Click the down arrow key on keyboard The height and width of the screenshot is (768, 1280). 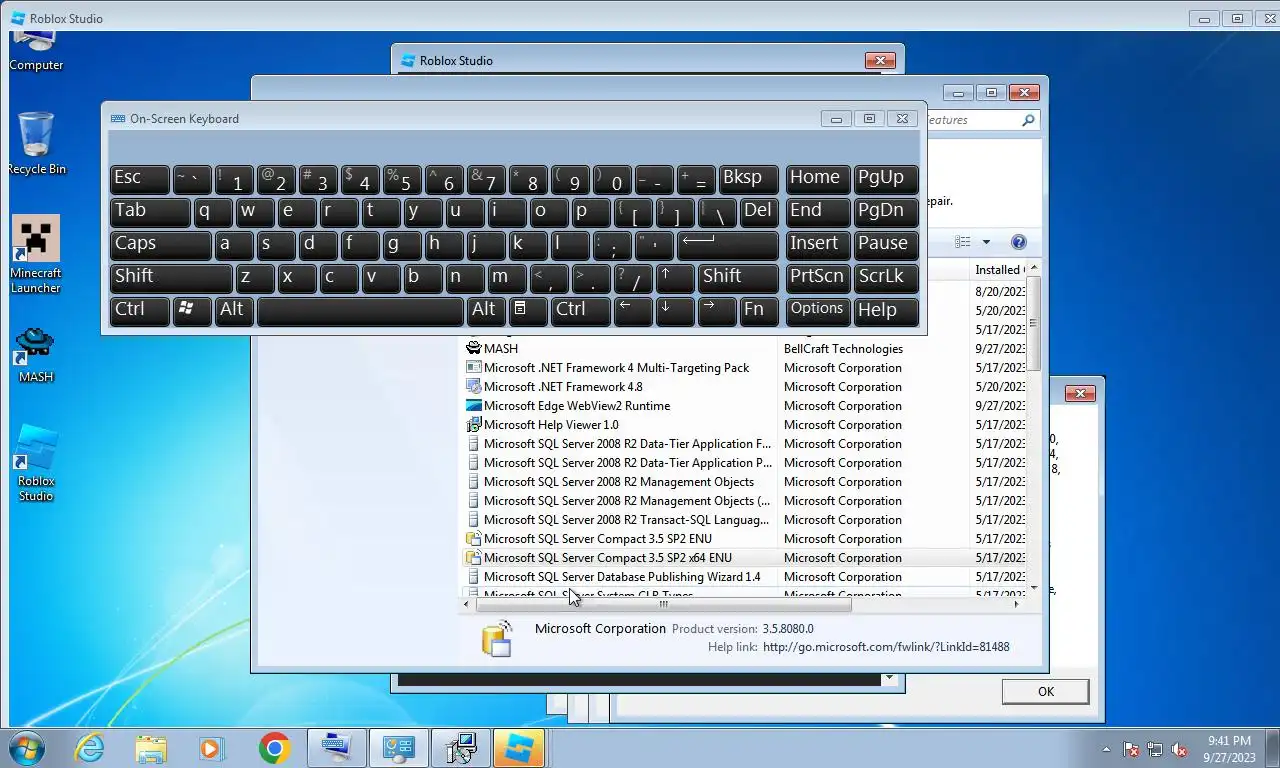[675, 311]
